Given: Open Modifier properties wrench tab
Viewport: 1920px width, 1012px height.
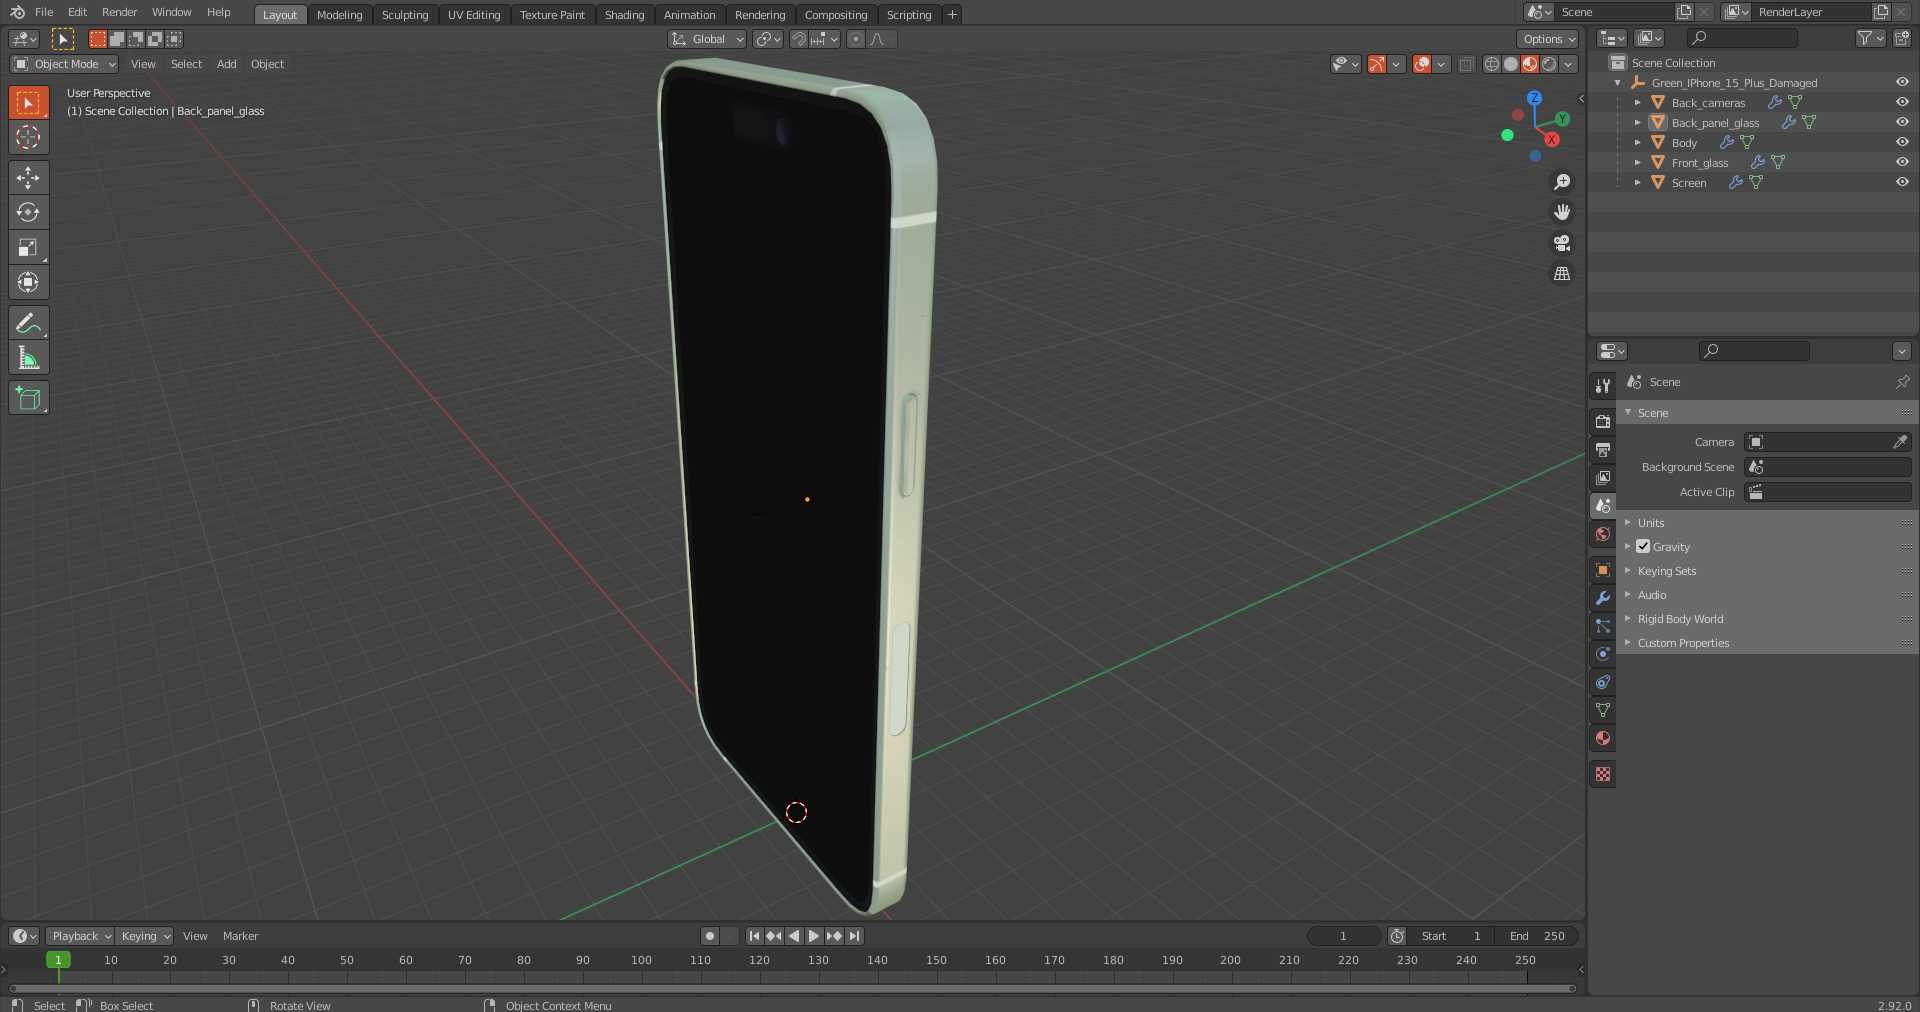Looking at the screenshot, I should tap(1603, 598).
